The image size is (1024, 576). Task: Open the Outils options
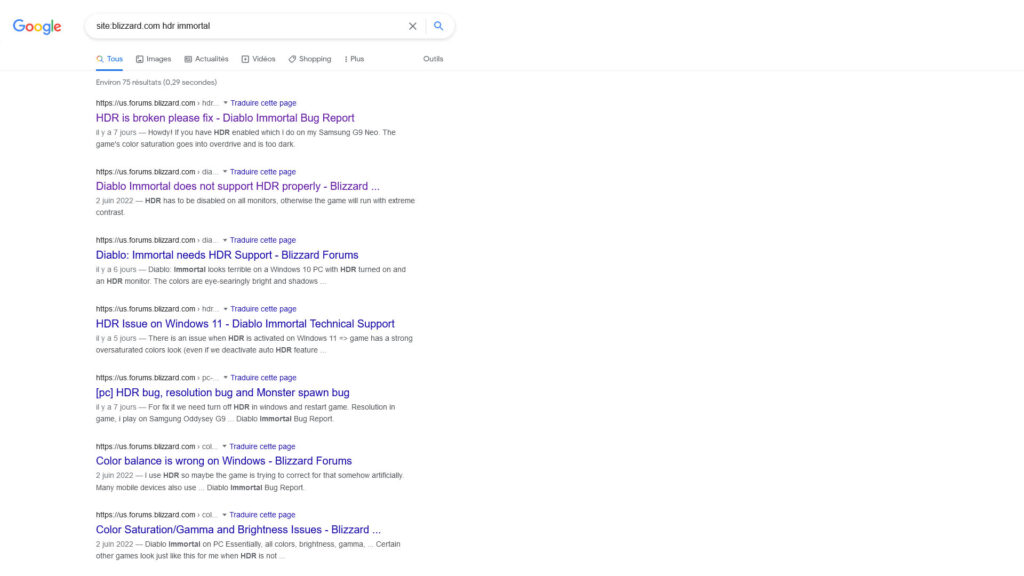[x=433, y=59]
